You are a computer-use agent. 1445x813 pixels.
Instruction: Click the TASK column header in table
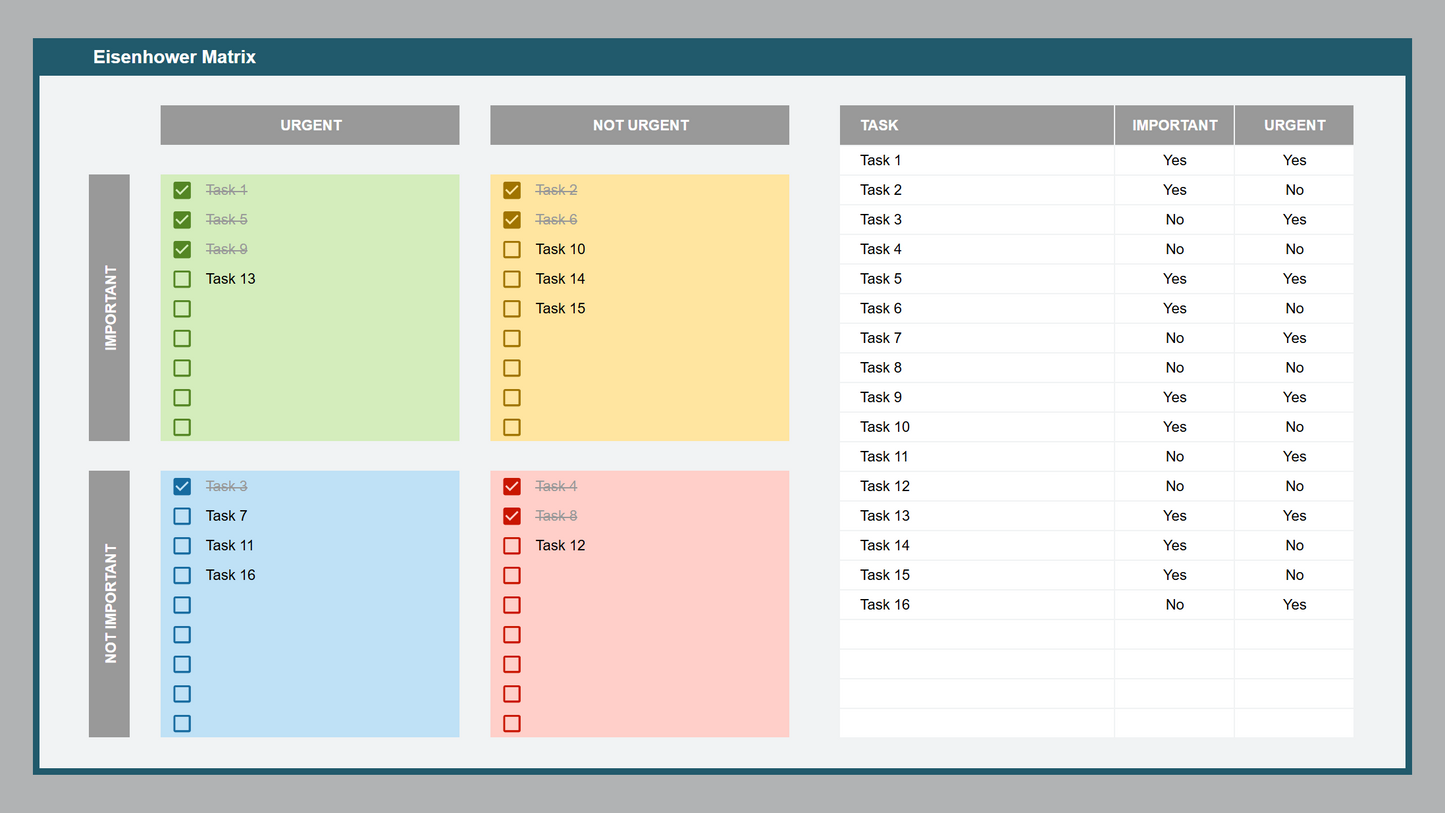tap(976, 125)
